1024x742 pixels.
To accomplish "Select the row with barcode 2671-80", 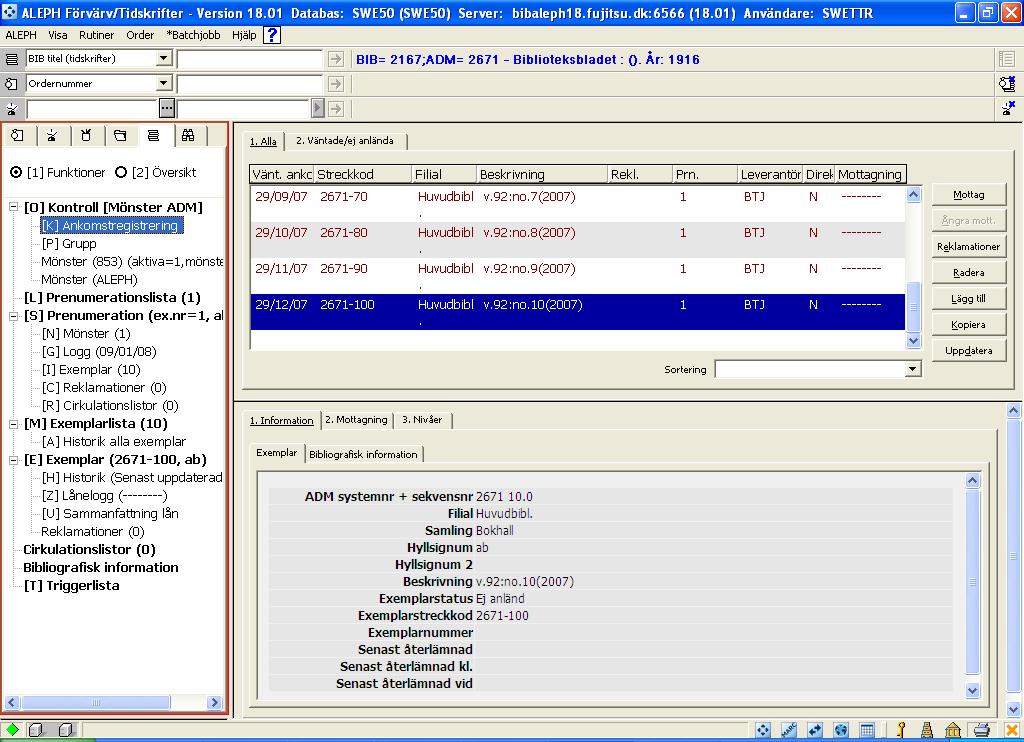I will [578, 239].
